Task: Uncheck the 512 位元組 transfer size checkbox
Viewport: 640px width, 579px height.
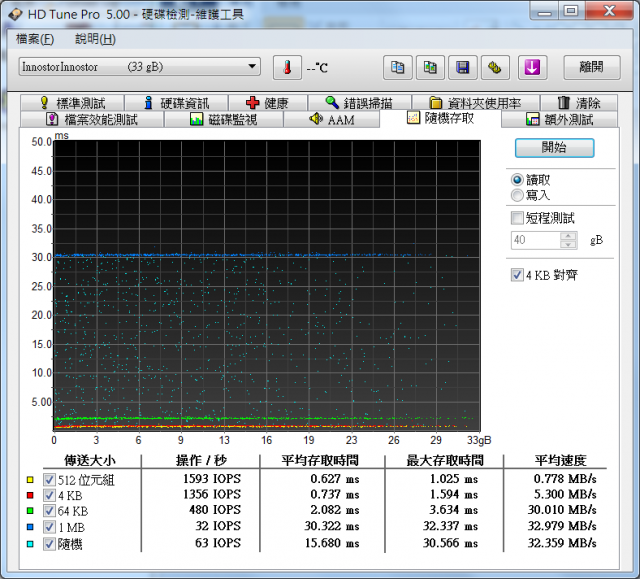Action: click(49, 480)
